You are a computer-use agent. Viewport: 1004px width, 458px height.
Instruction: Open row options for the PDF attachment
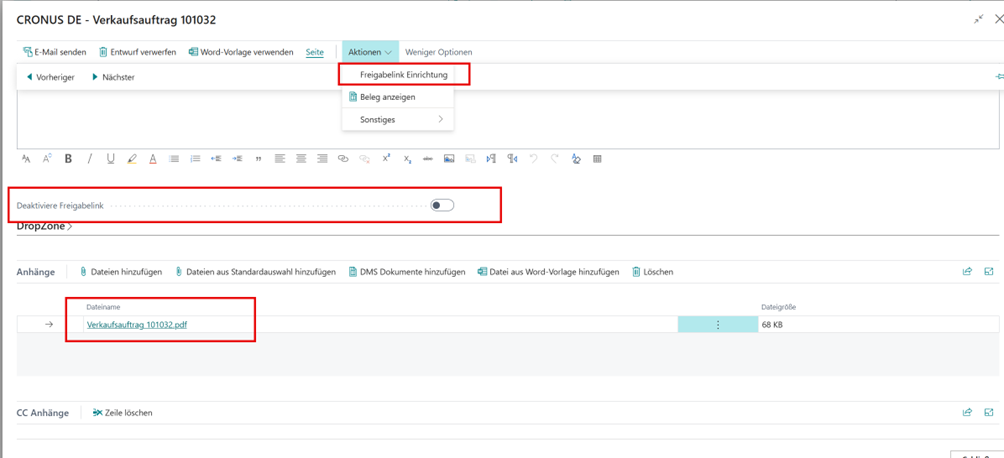(x=717, y=325)
